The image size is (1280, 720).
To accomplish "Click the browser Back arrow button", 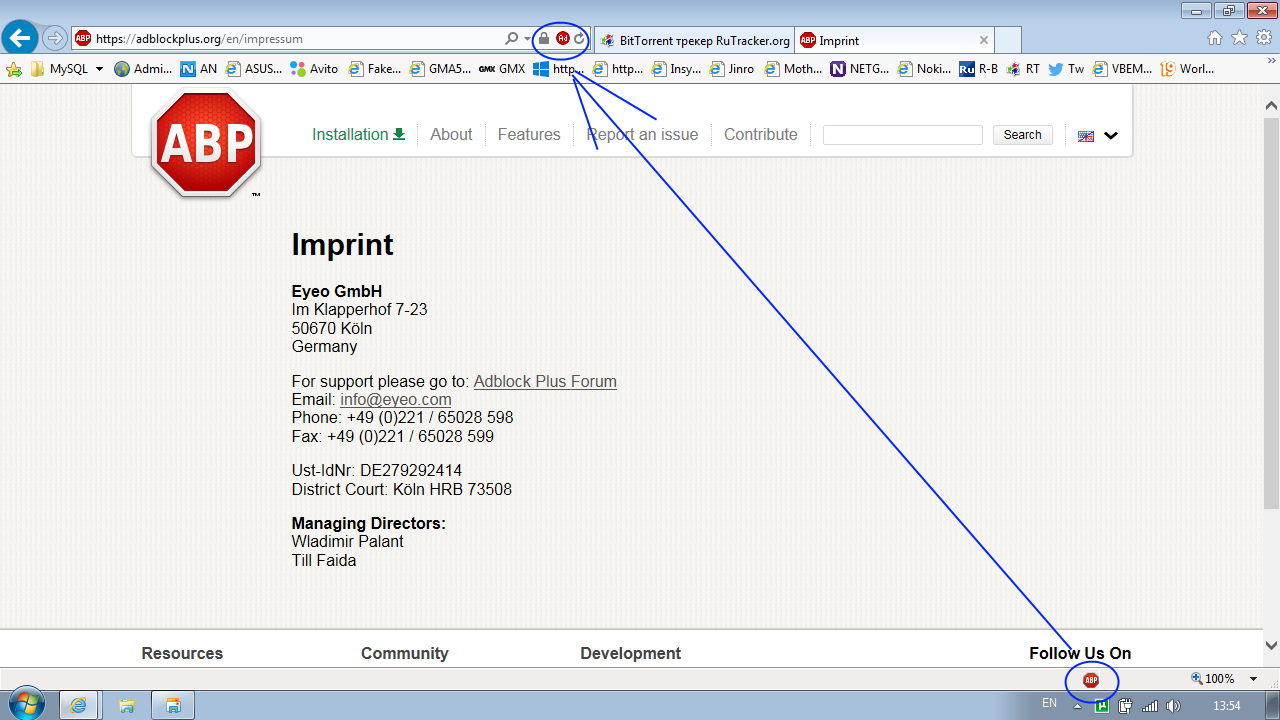I will pos(20,39).
